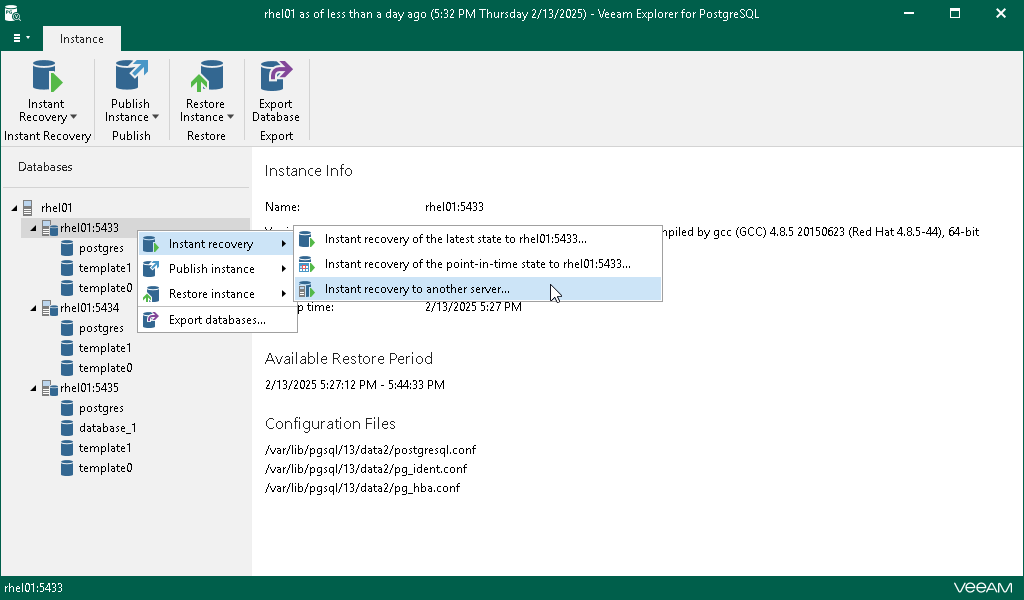Click the server icon next to rhel01
1024x600 pixels.
coord(26,207)
